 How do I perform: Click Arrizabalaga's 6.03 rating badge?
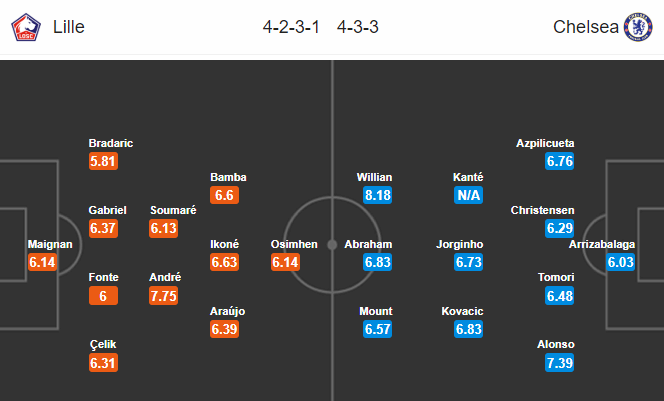(x=620, y=262)
